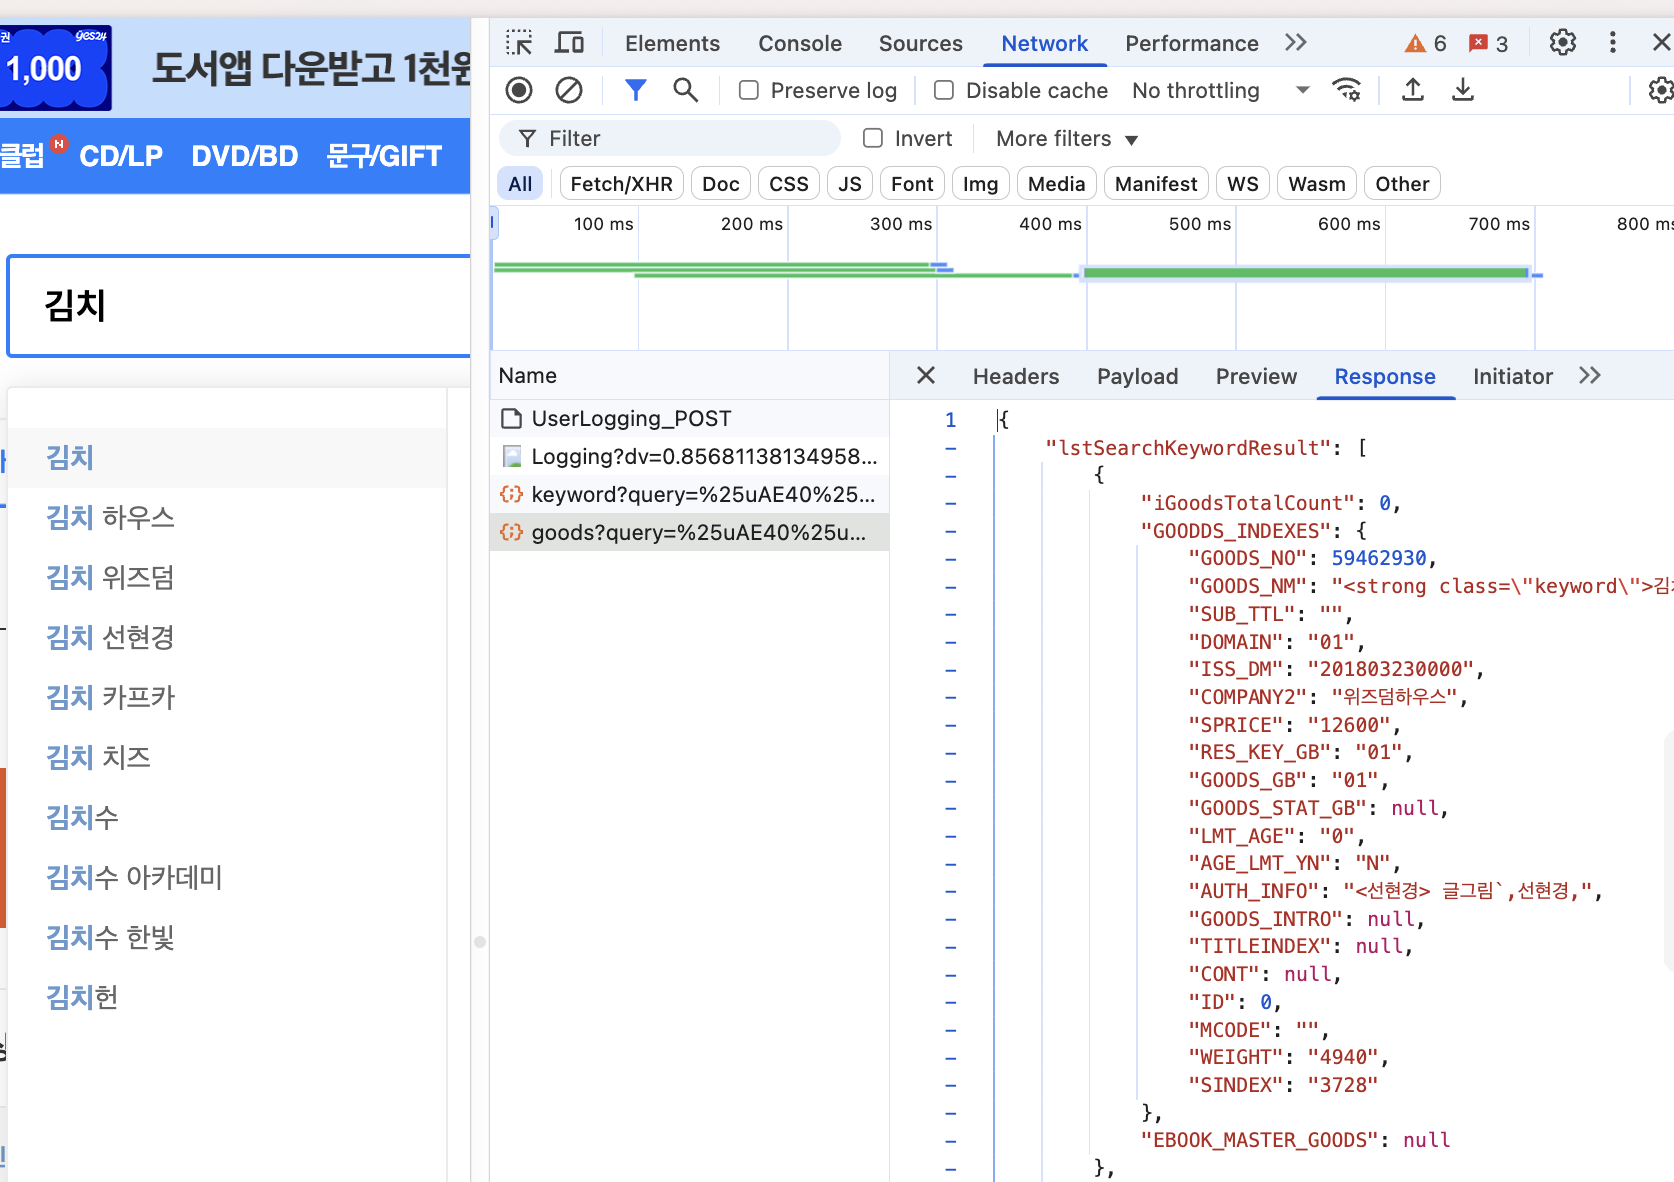Switch to the Elements tab
Viewport: 1674px width, 1182px height.
pos(672,43)
